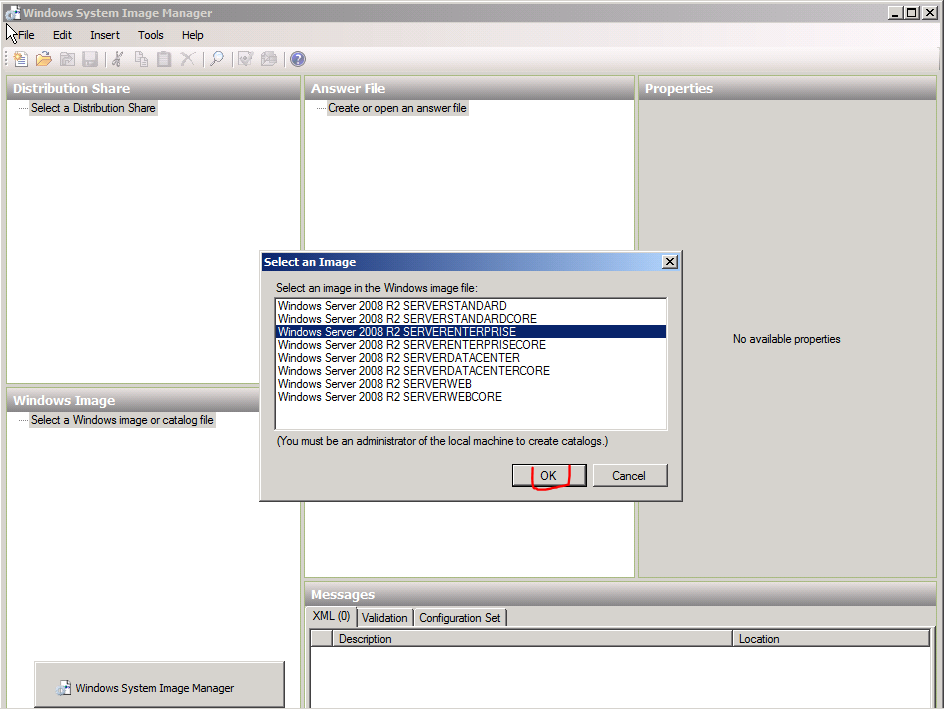This screenshot has width=944, height=710.
Task: Switch to the Validation tab
Action: pos(385,618)
